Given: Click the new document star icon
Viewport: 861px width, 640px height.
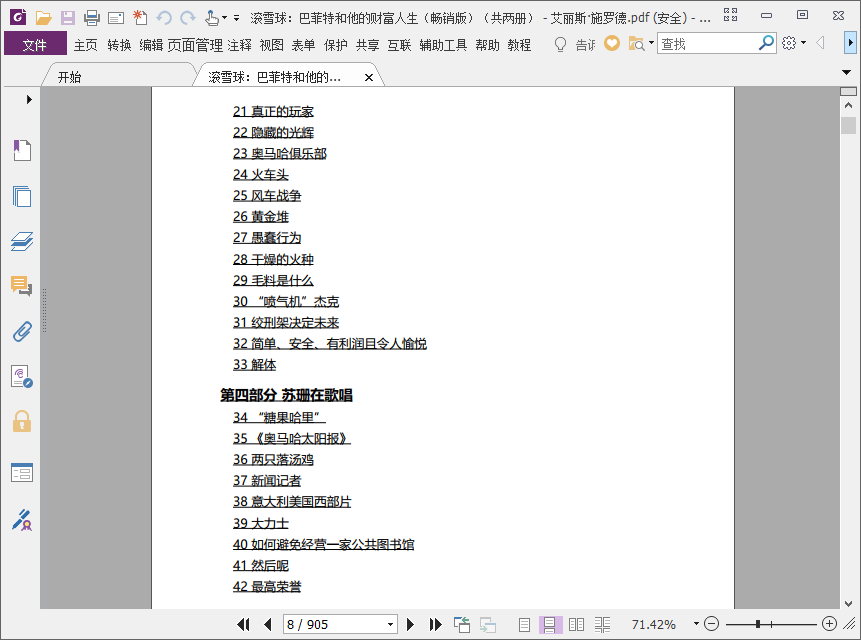Looking at the screenshot, I should pos(140,18).
